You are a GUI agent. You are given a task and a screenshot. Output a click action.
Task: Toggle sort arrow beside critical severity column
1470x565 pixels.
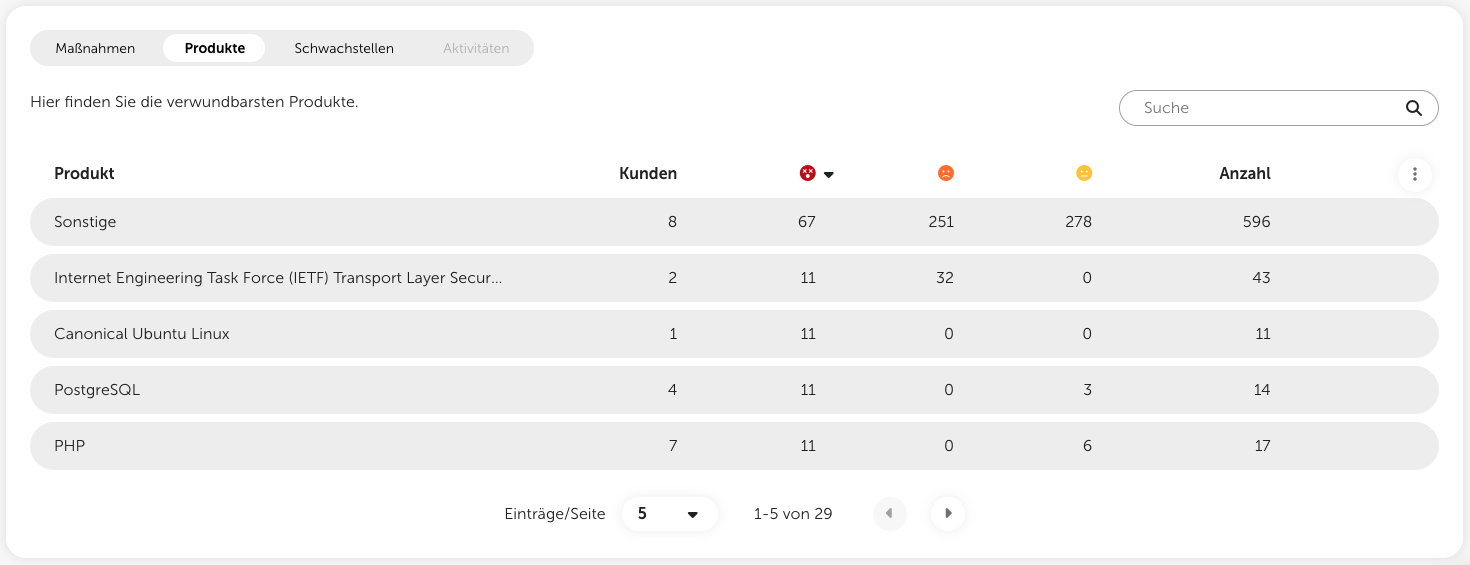point(829,175)
